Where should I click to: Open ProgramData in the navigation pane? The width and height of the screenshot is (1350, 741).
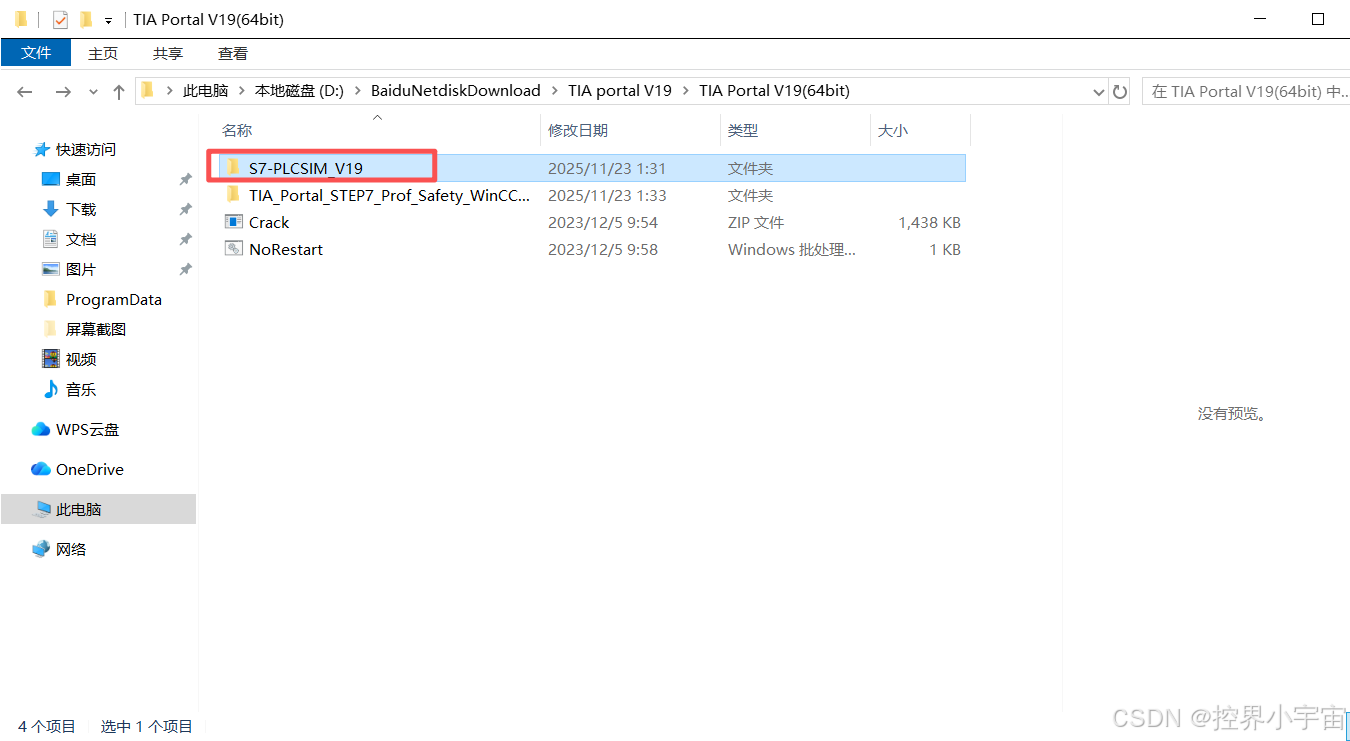click(x=114, y=299)
